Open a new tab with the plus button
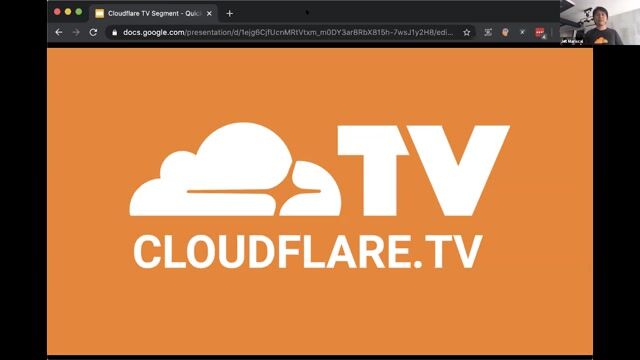Viewport: 640px width, 360px height. pos(229,13)
